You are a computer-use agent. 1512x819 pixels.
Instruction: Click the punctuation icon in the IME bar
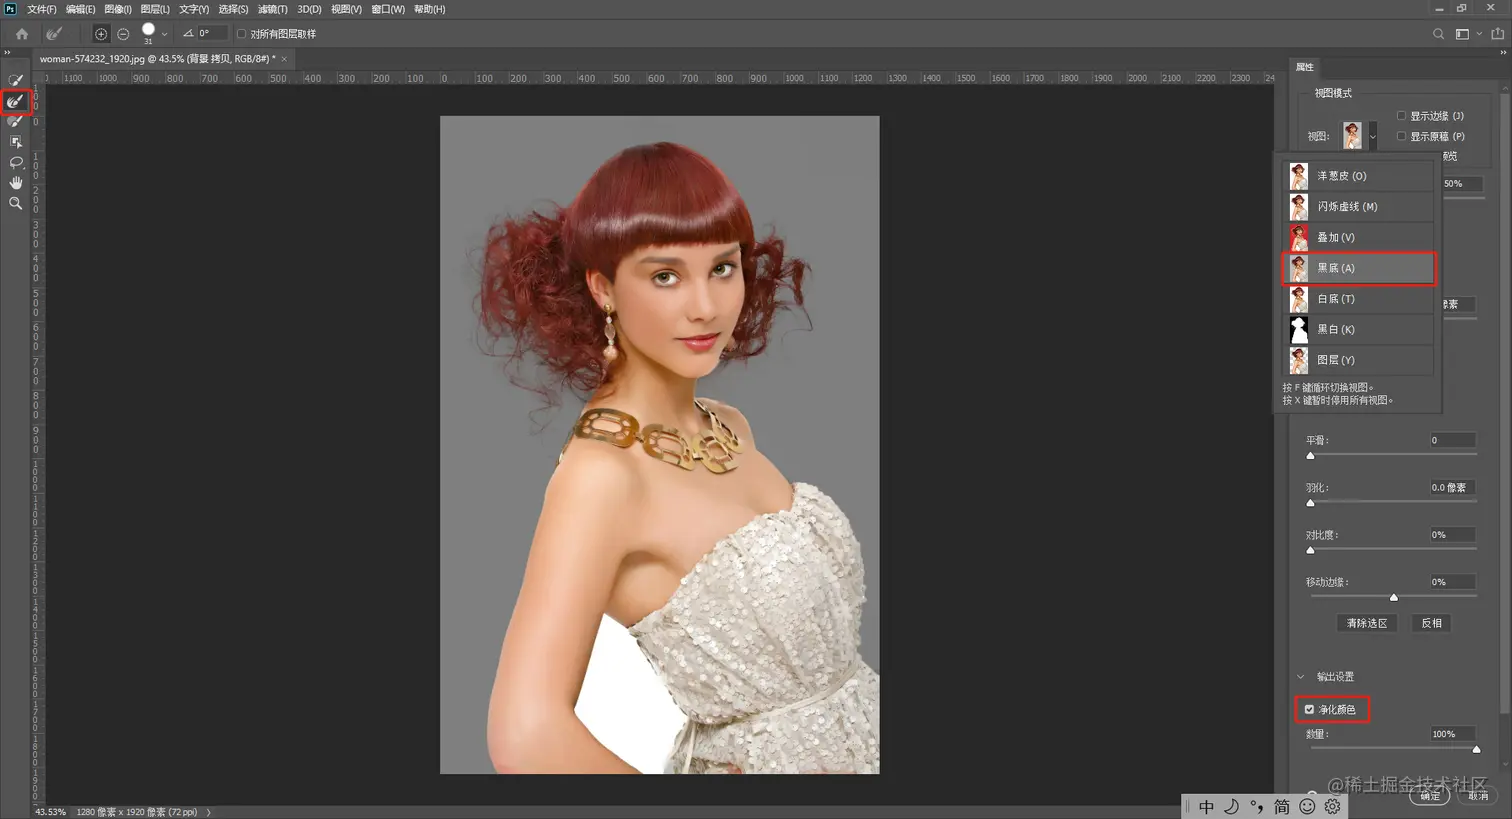coord(1257,807)
